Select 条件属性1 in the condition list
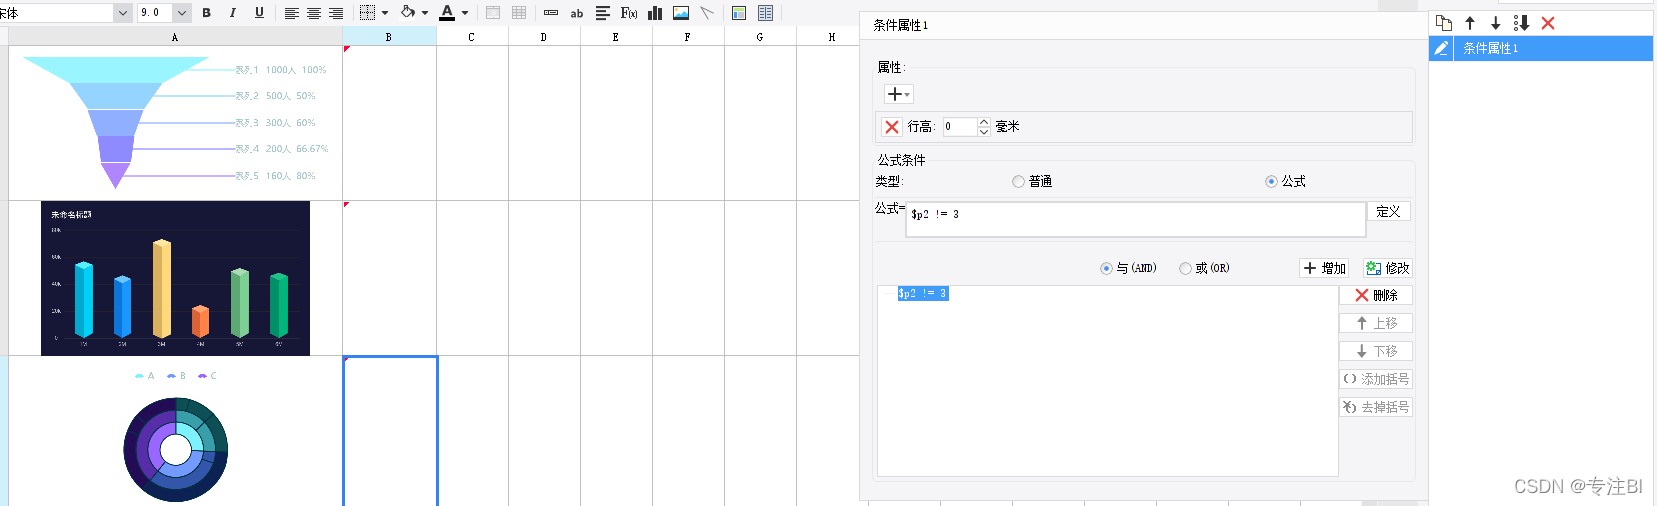The width and height of the screenshot is (1657, 506). pos(1541,48)
